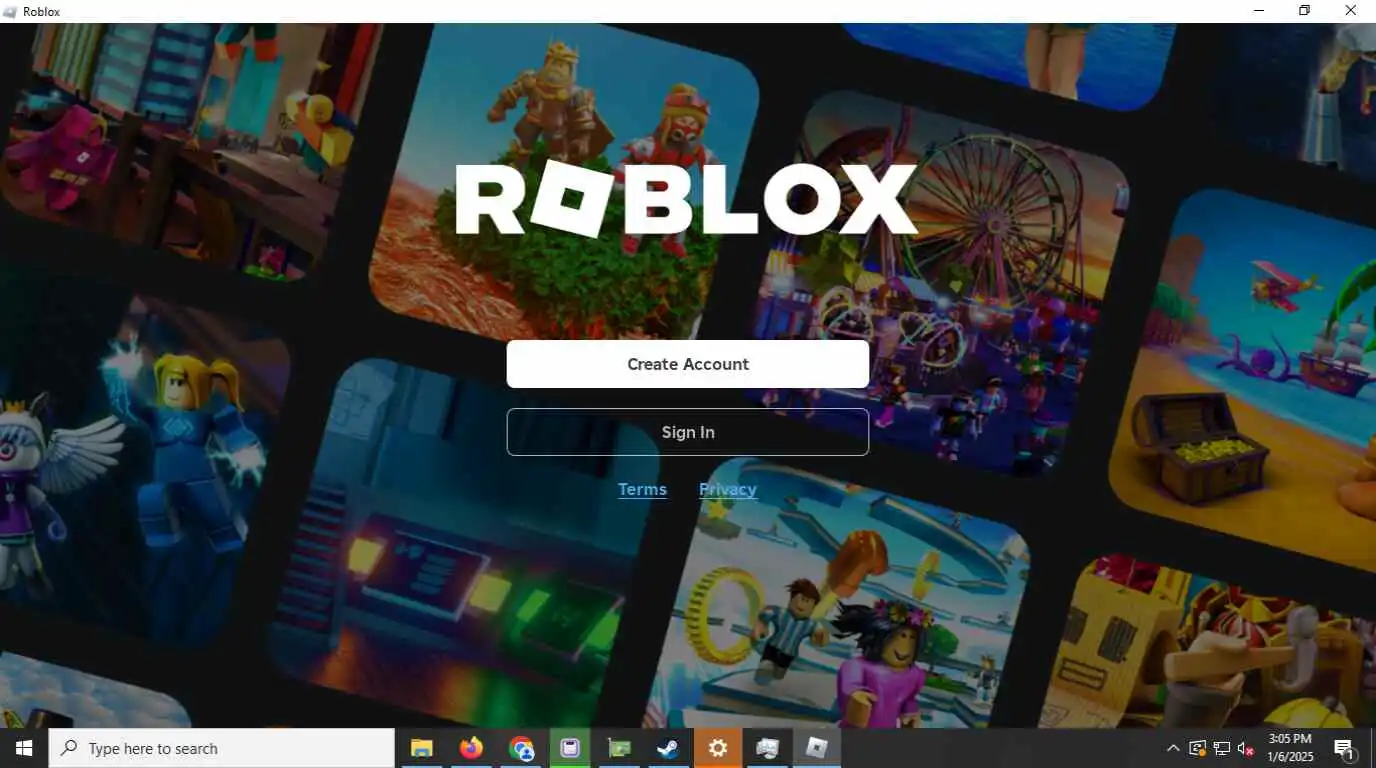Restore down the Roblox window

pos(1304,11)
